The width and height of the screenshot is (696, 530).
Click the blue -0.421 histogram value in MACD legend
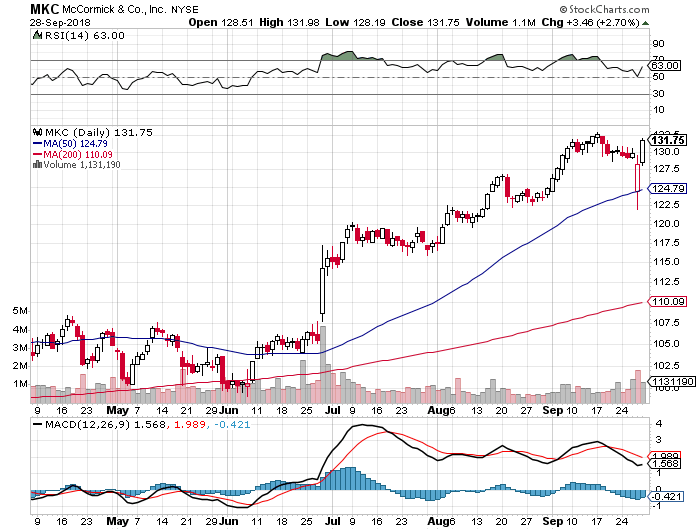pos(232,425)
